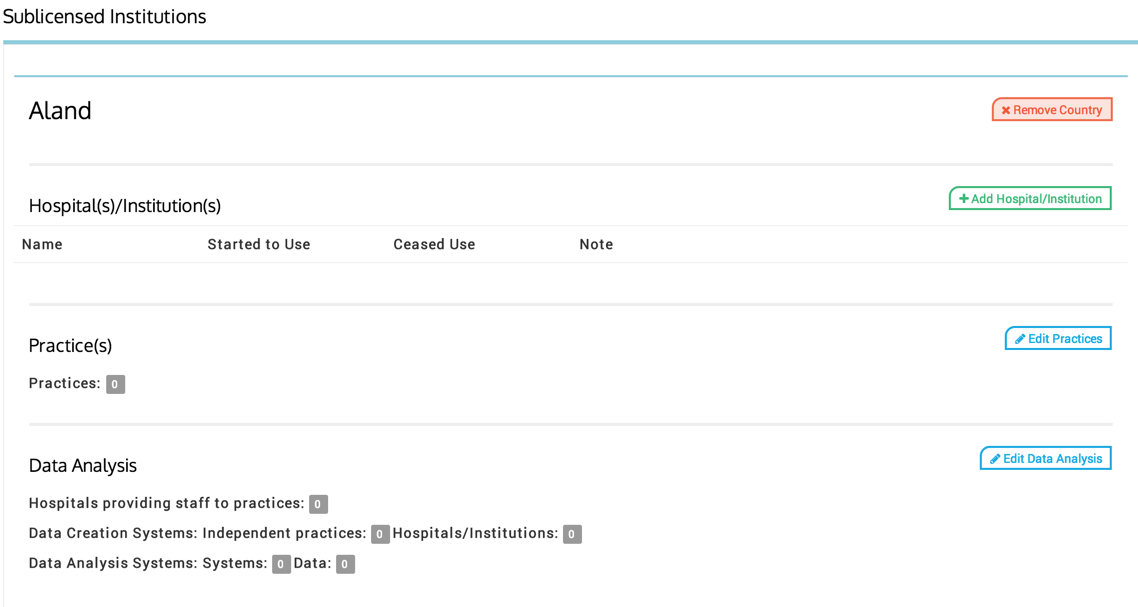Select the Hospital(s)/Institution(s) section heading
Image resolution: width=1138 pixels, height=607 pixels.
(125, 206)
